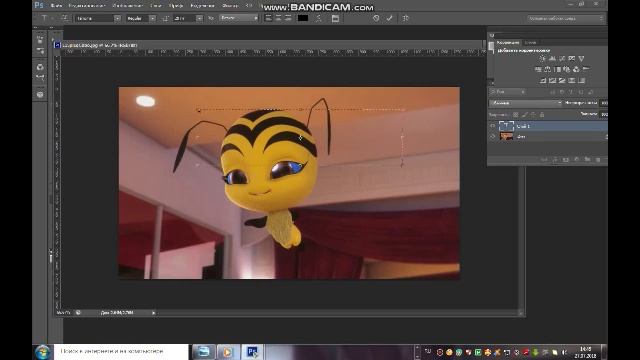Commit text edits with the checkmark
Image resolution: width=640 pixels, height=360 pixels.
coord(389,18)
